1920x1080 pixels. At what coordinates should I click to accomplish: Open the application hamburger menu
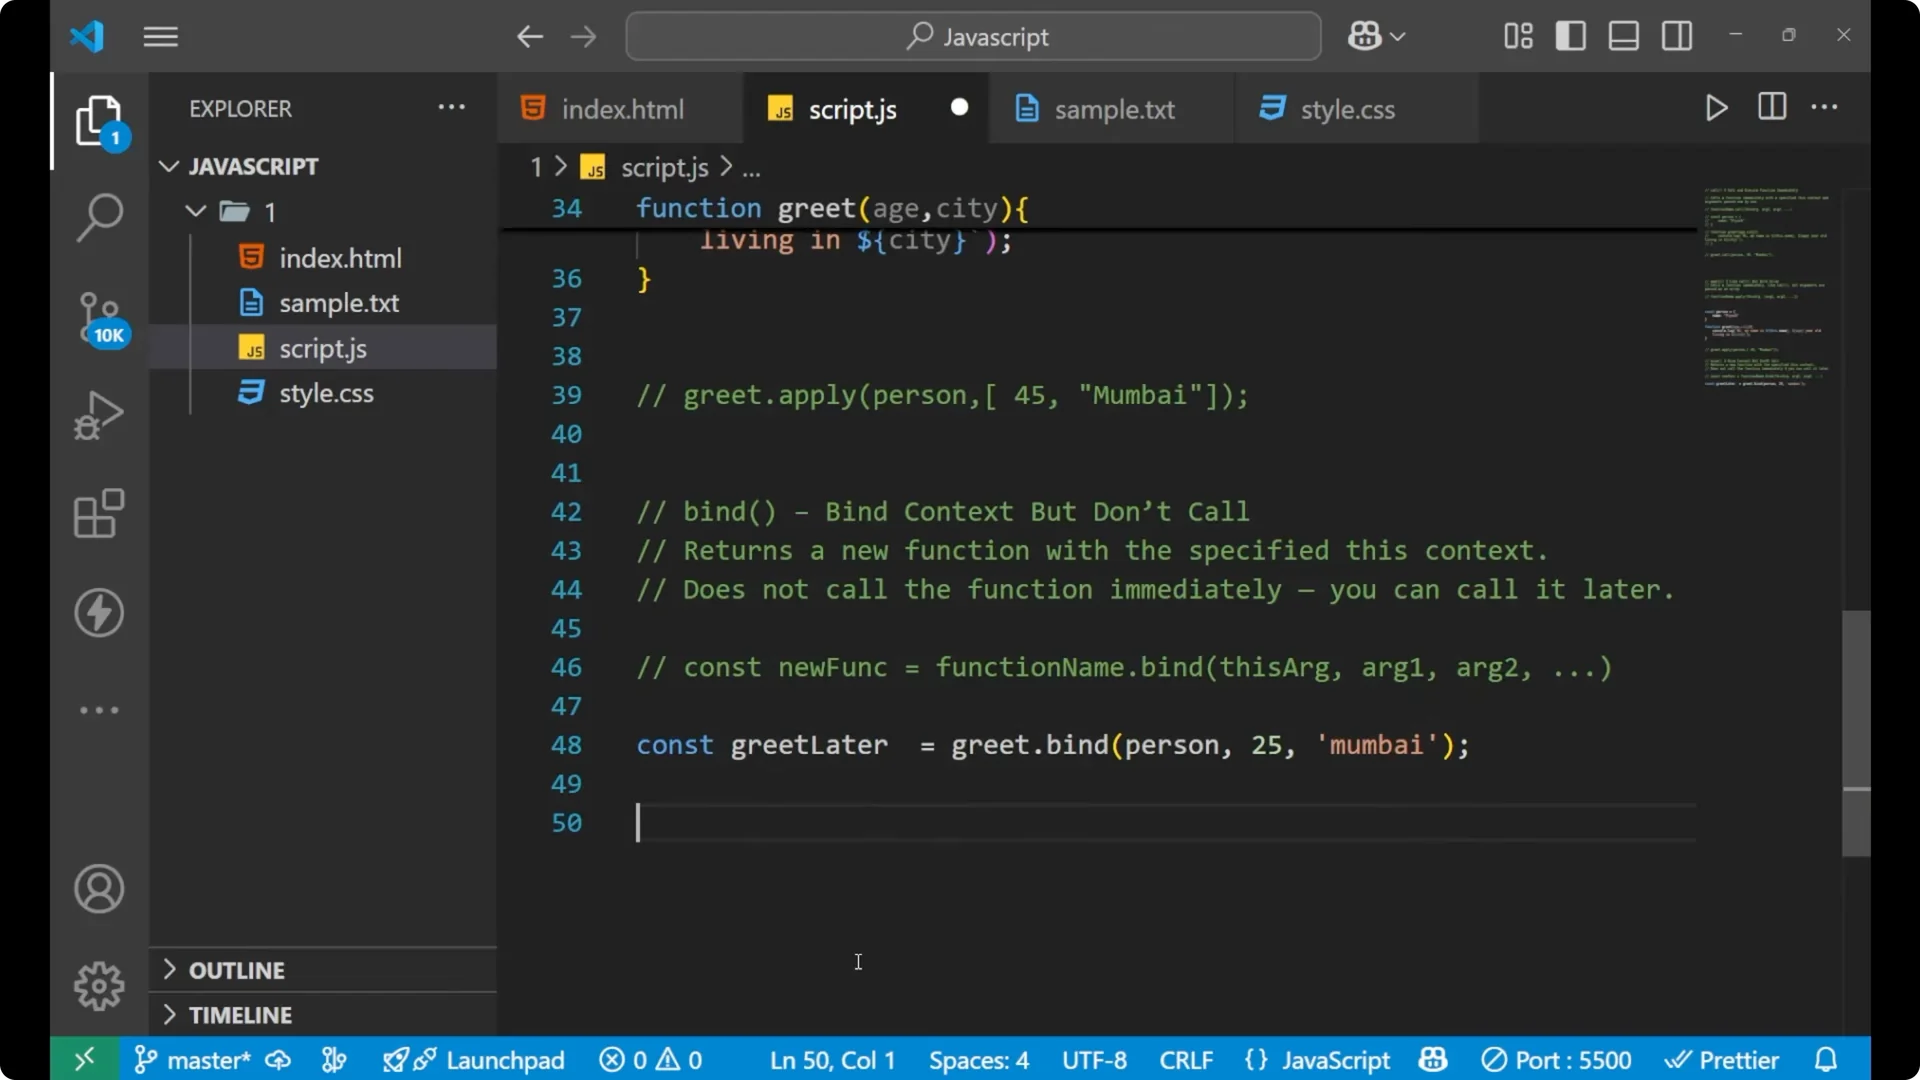(x=160, y=36)
